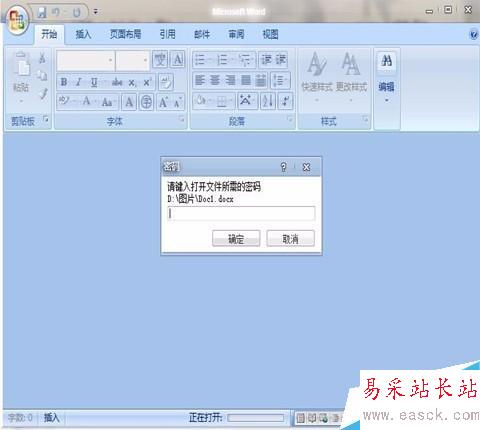
Task: Click the sort A-Z icon
Action: pos(268,101)
